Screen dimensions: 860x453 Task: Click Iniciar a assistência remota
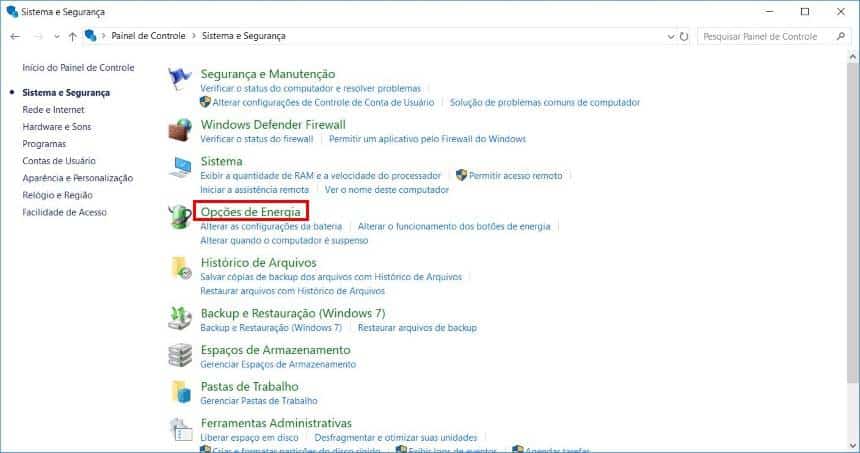(254, 190)
